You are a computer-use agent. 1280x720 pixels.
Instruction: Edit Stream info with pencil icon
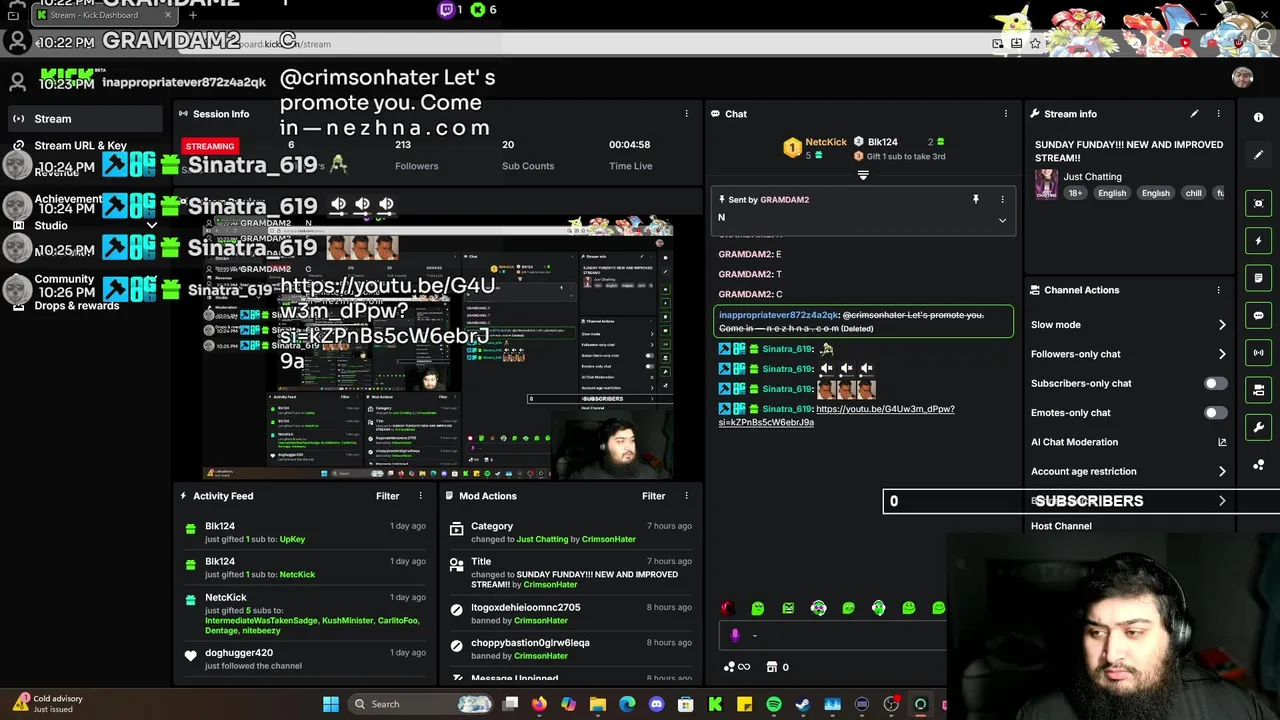coord(1194,114)
